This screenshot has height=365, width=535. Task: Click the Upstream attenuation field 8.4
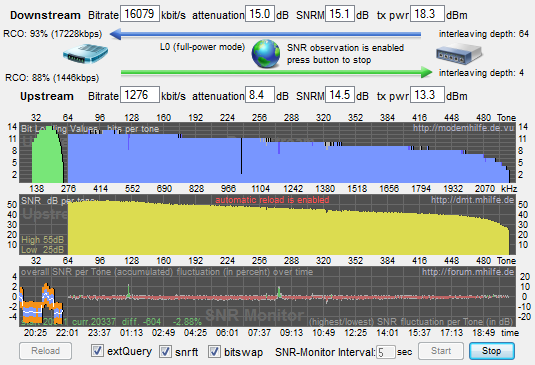(260, 94)
